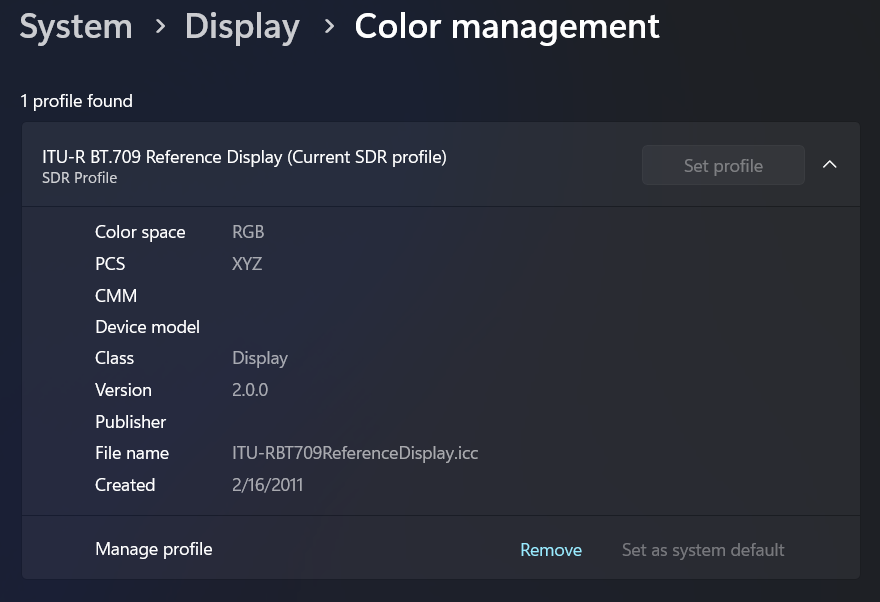Remove the current SDR profile
This screenshot has height=602, width=880.
(551, 549)
